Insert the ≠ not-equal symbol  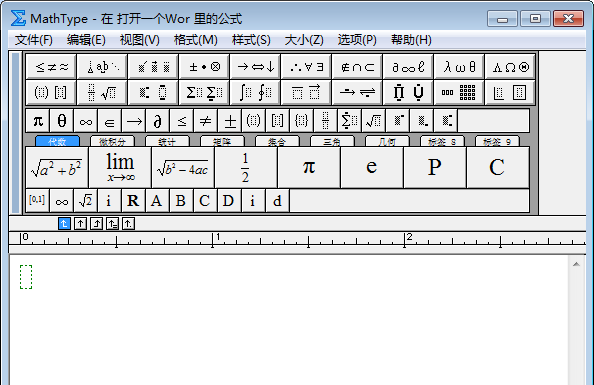[206, 121]
